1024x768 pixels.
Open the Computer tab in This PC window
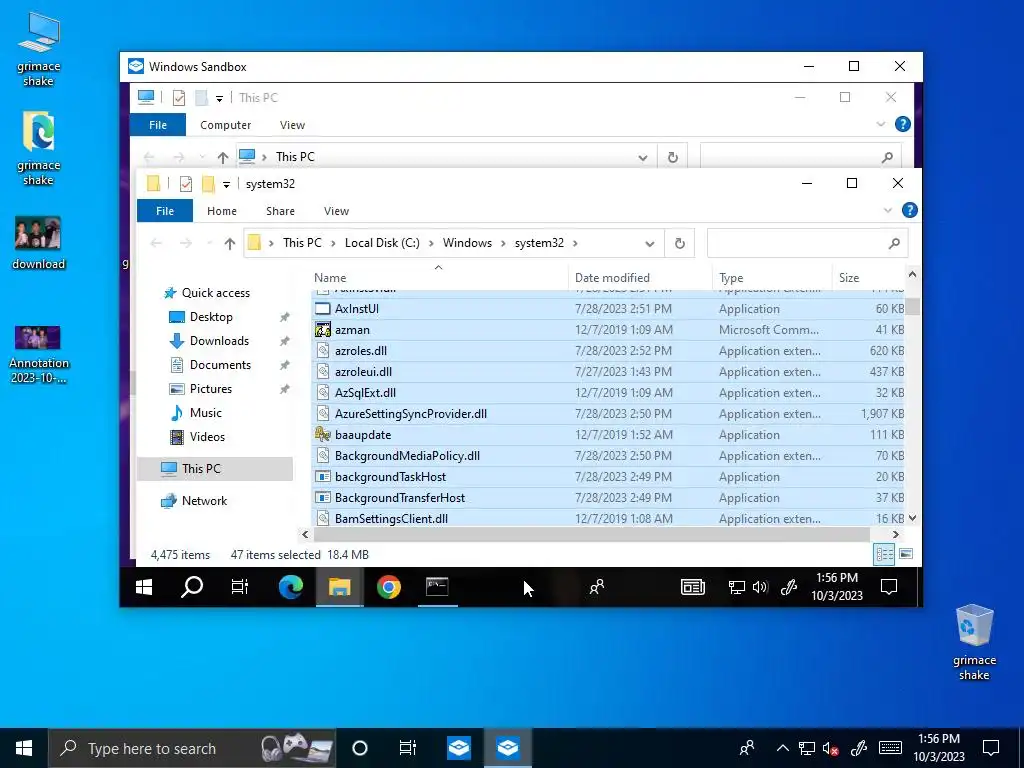click(x=225, y=125)
